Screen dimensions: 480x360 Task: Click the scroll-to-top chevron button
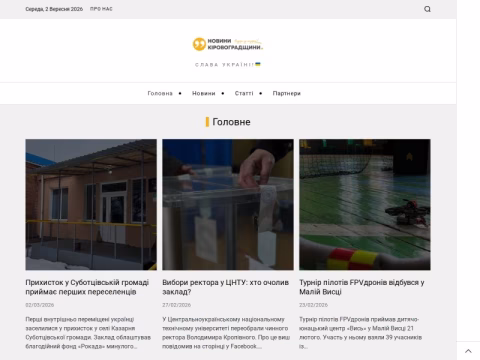[468, 351]
